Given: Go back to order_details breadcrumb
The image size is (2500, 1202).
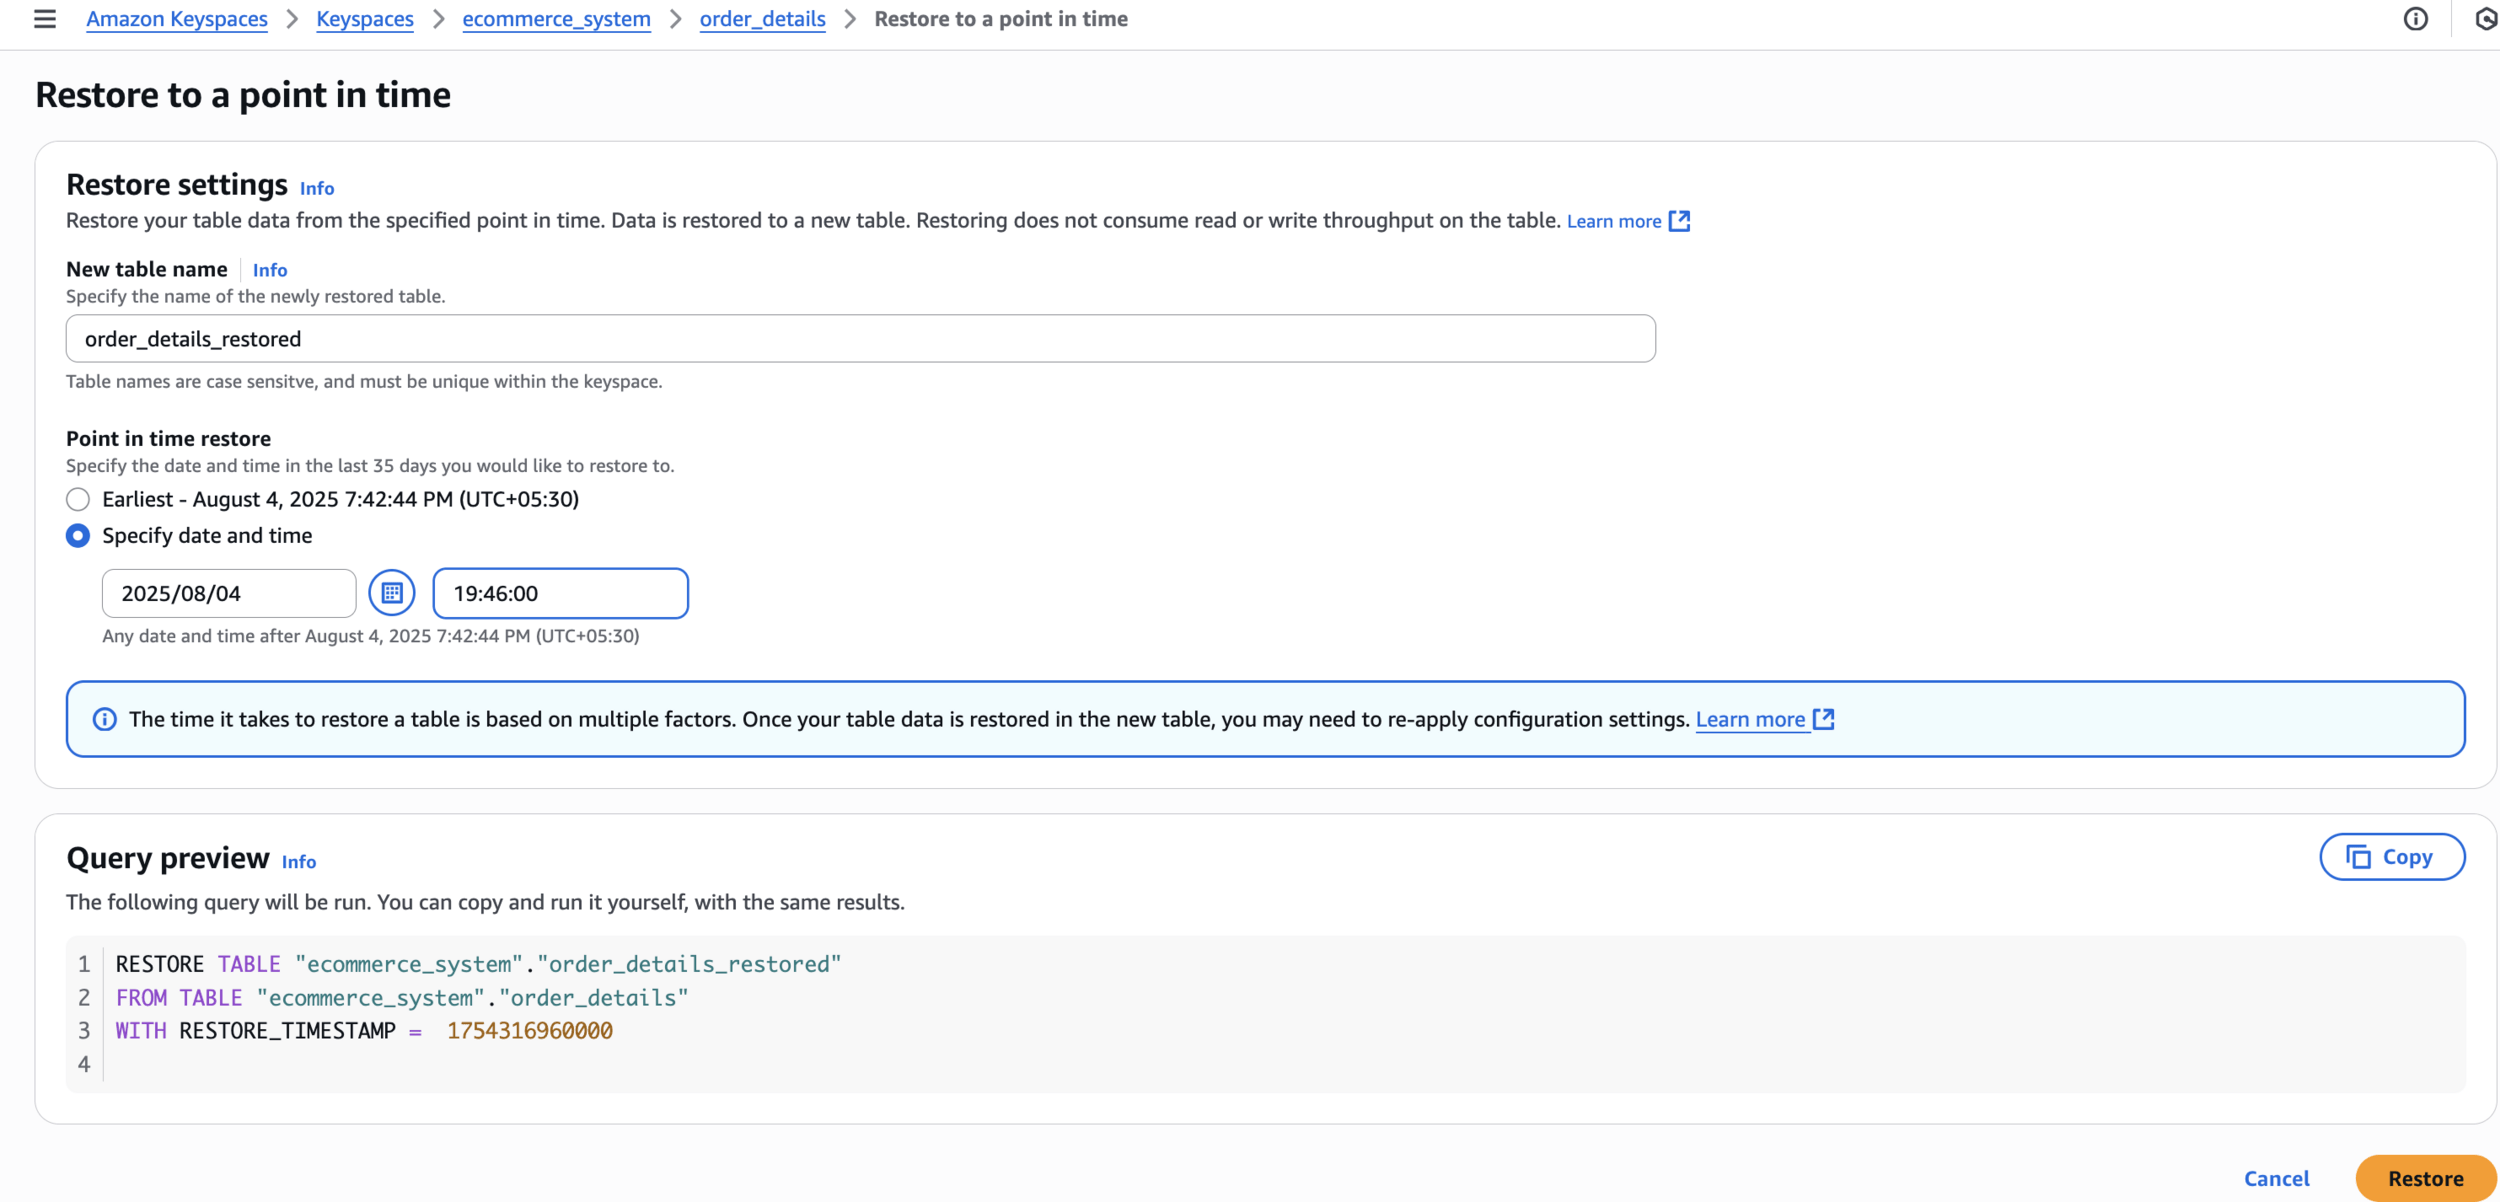Looking at the screenshot, I should click(x=762, y=19).
